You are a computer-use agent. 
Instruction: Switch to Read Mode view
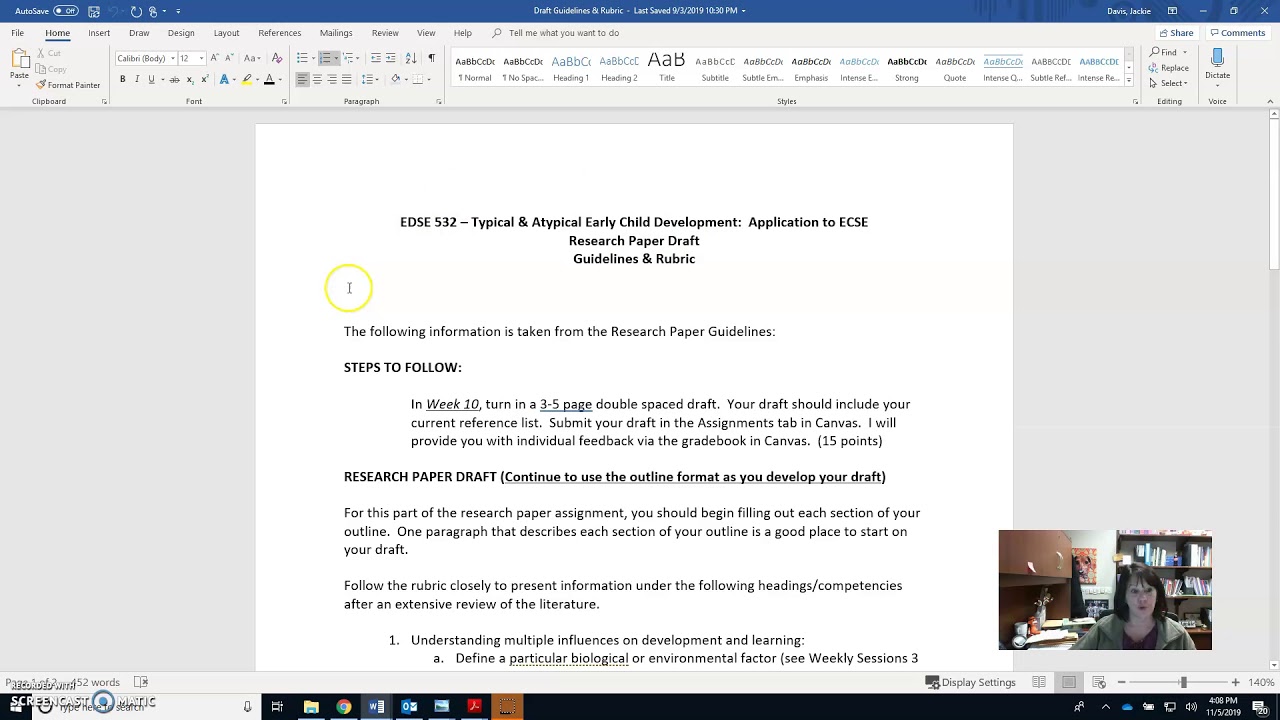(x=1039, y=682)
